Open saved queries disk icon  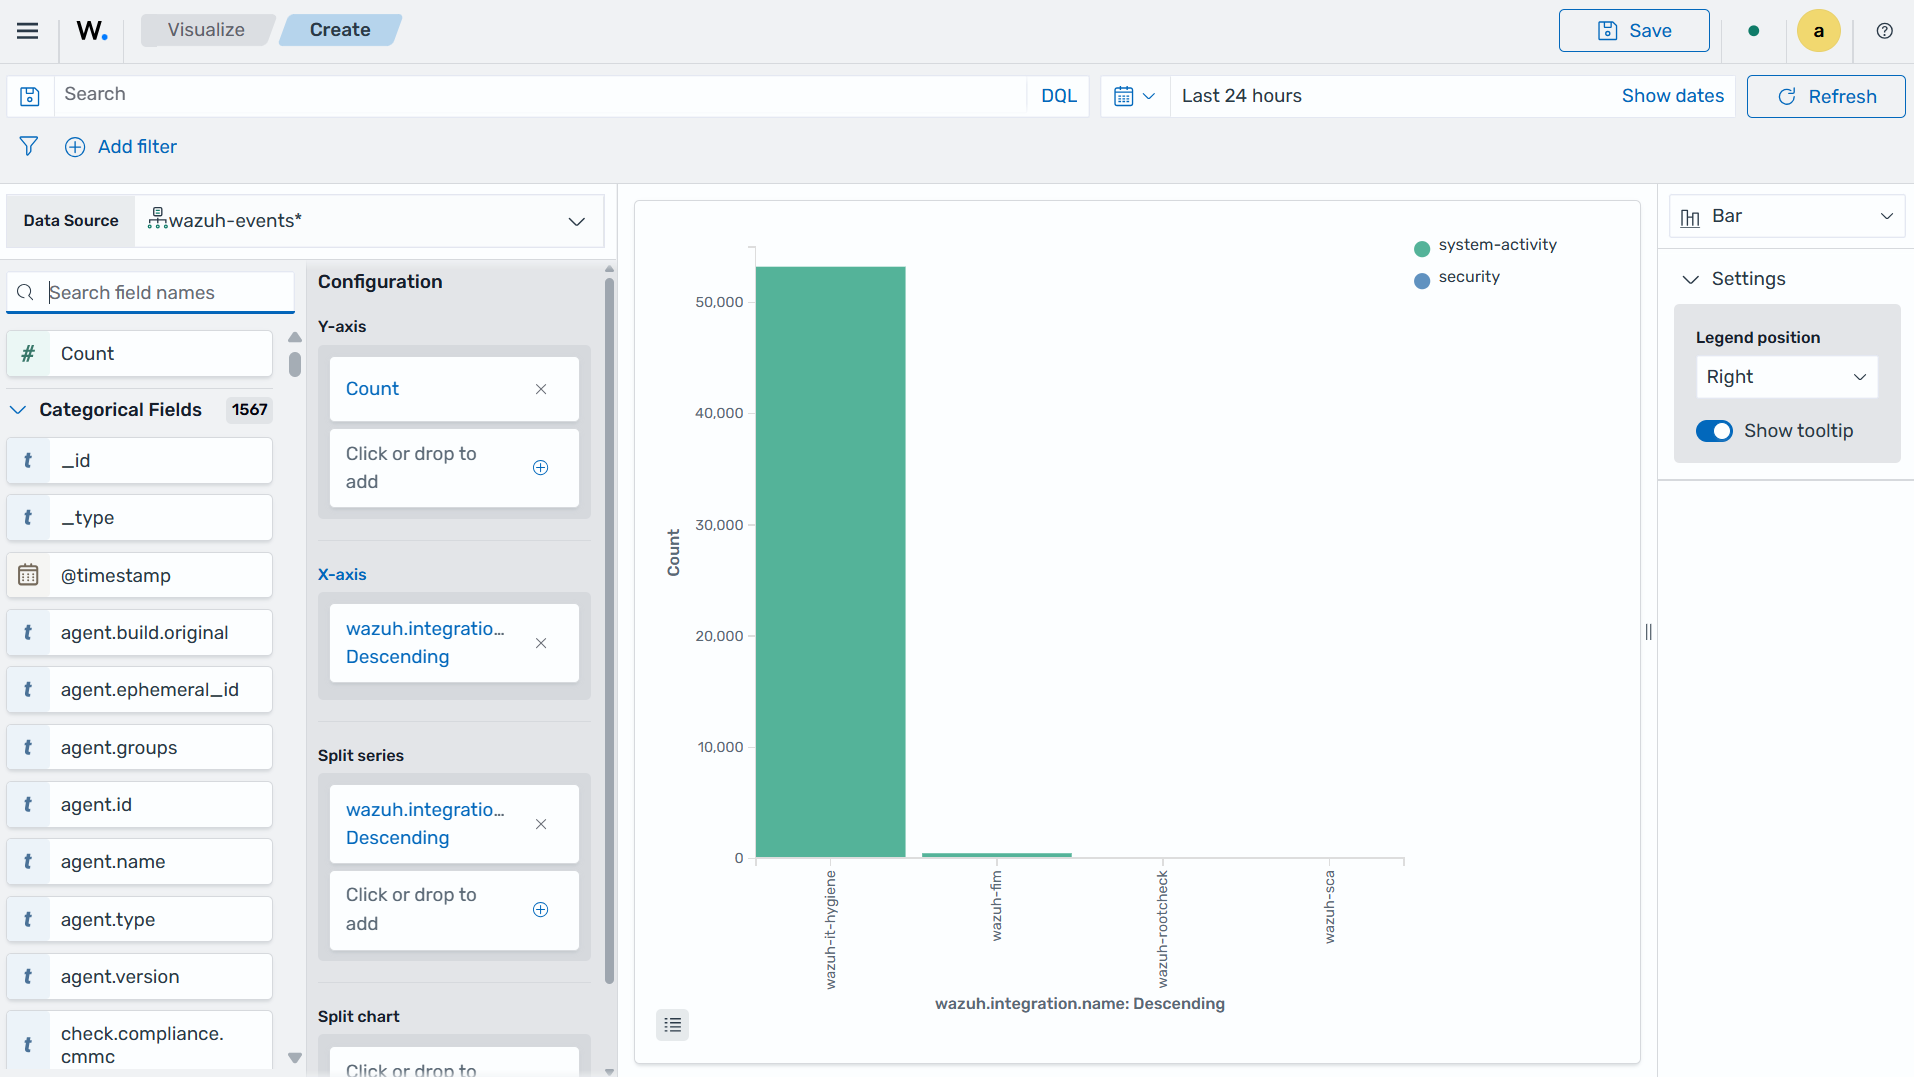pyautogui.click(x=30, y=96)
